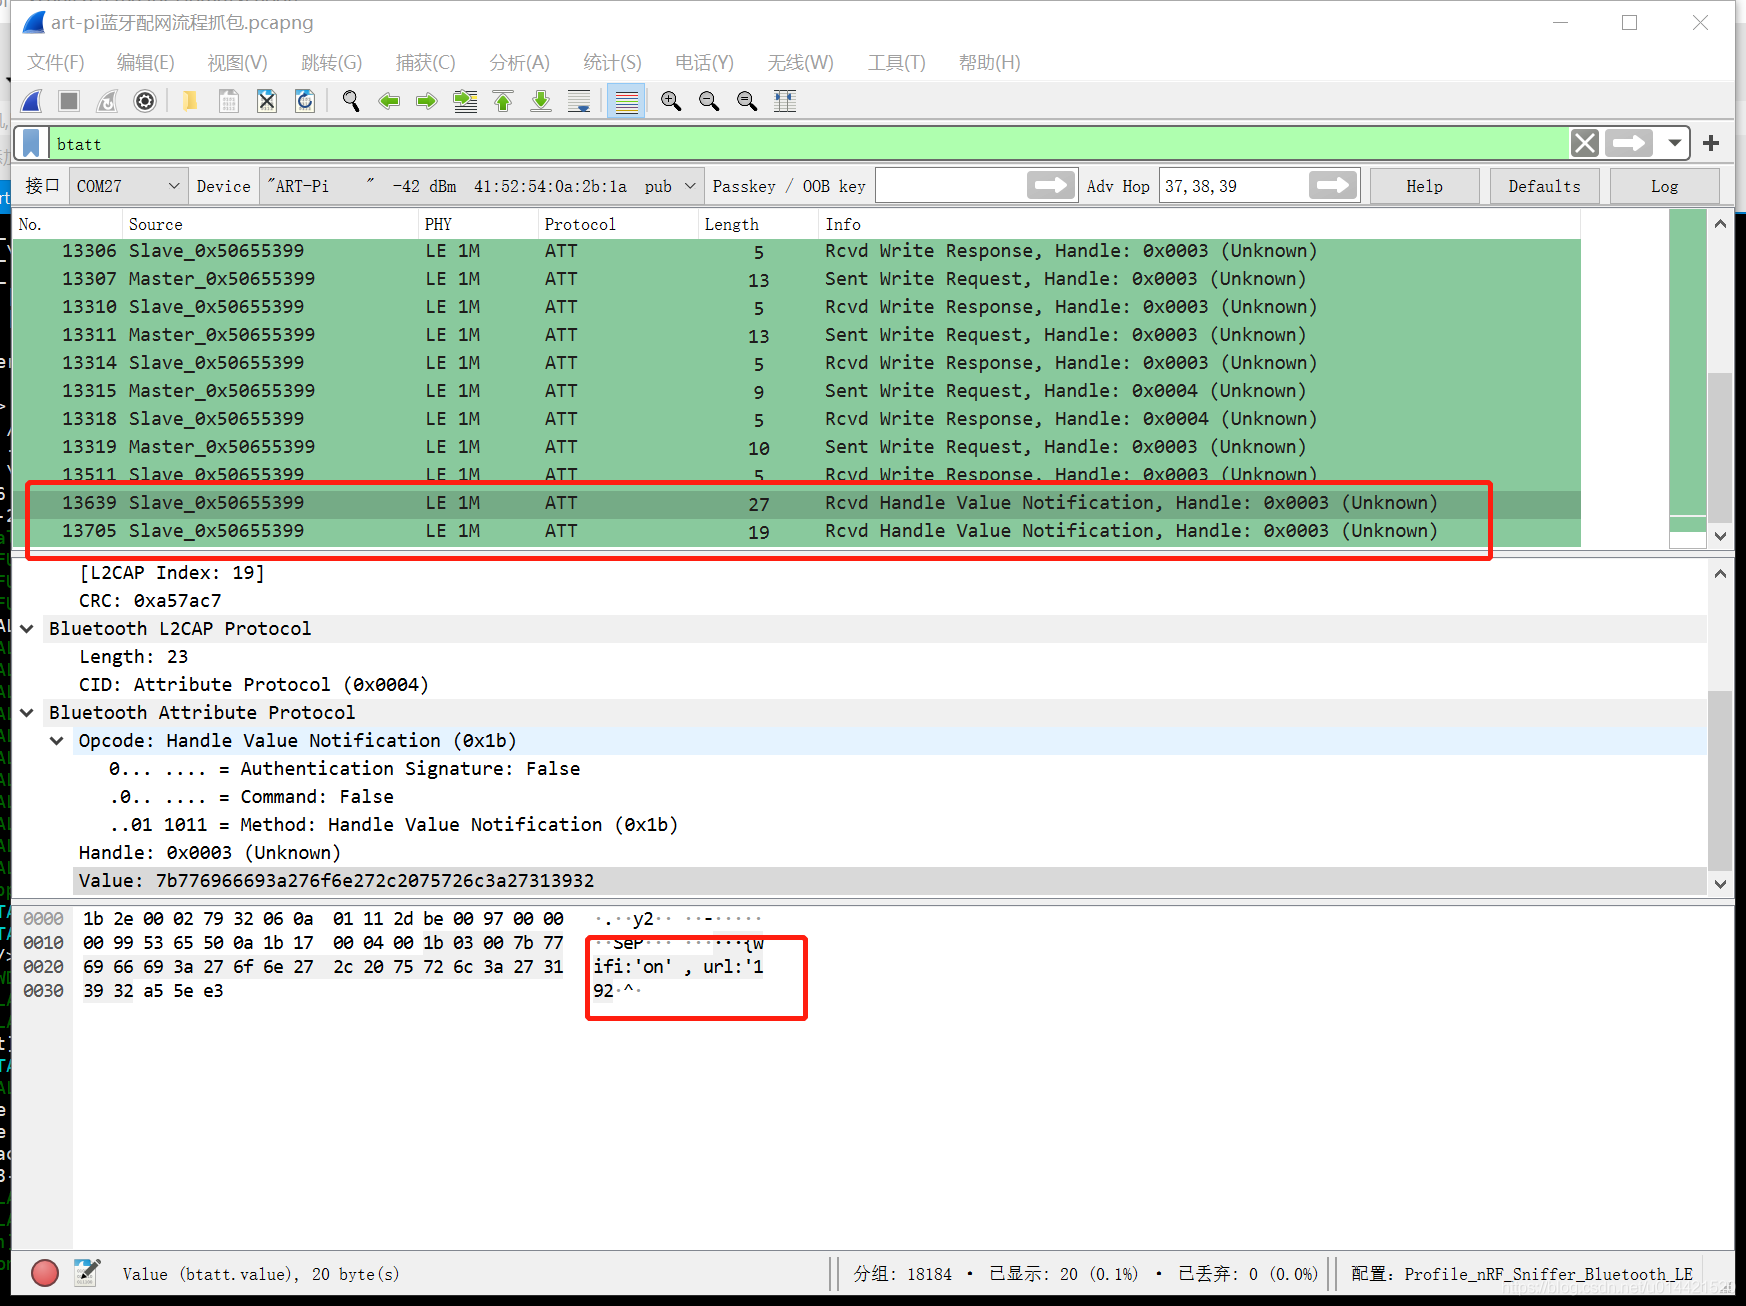The width and height of the screenshot is (1746, 1306).
Task: Collapse the Bluetooth Attribute Protocol tree
Action: click(27, 713)
